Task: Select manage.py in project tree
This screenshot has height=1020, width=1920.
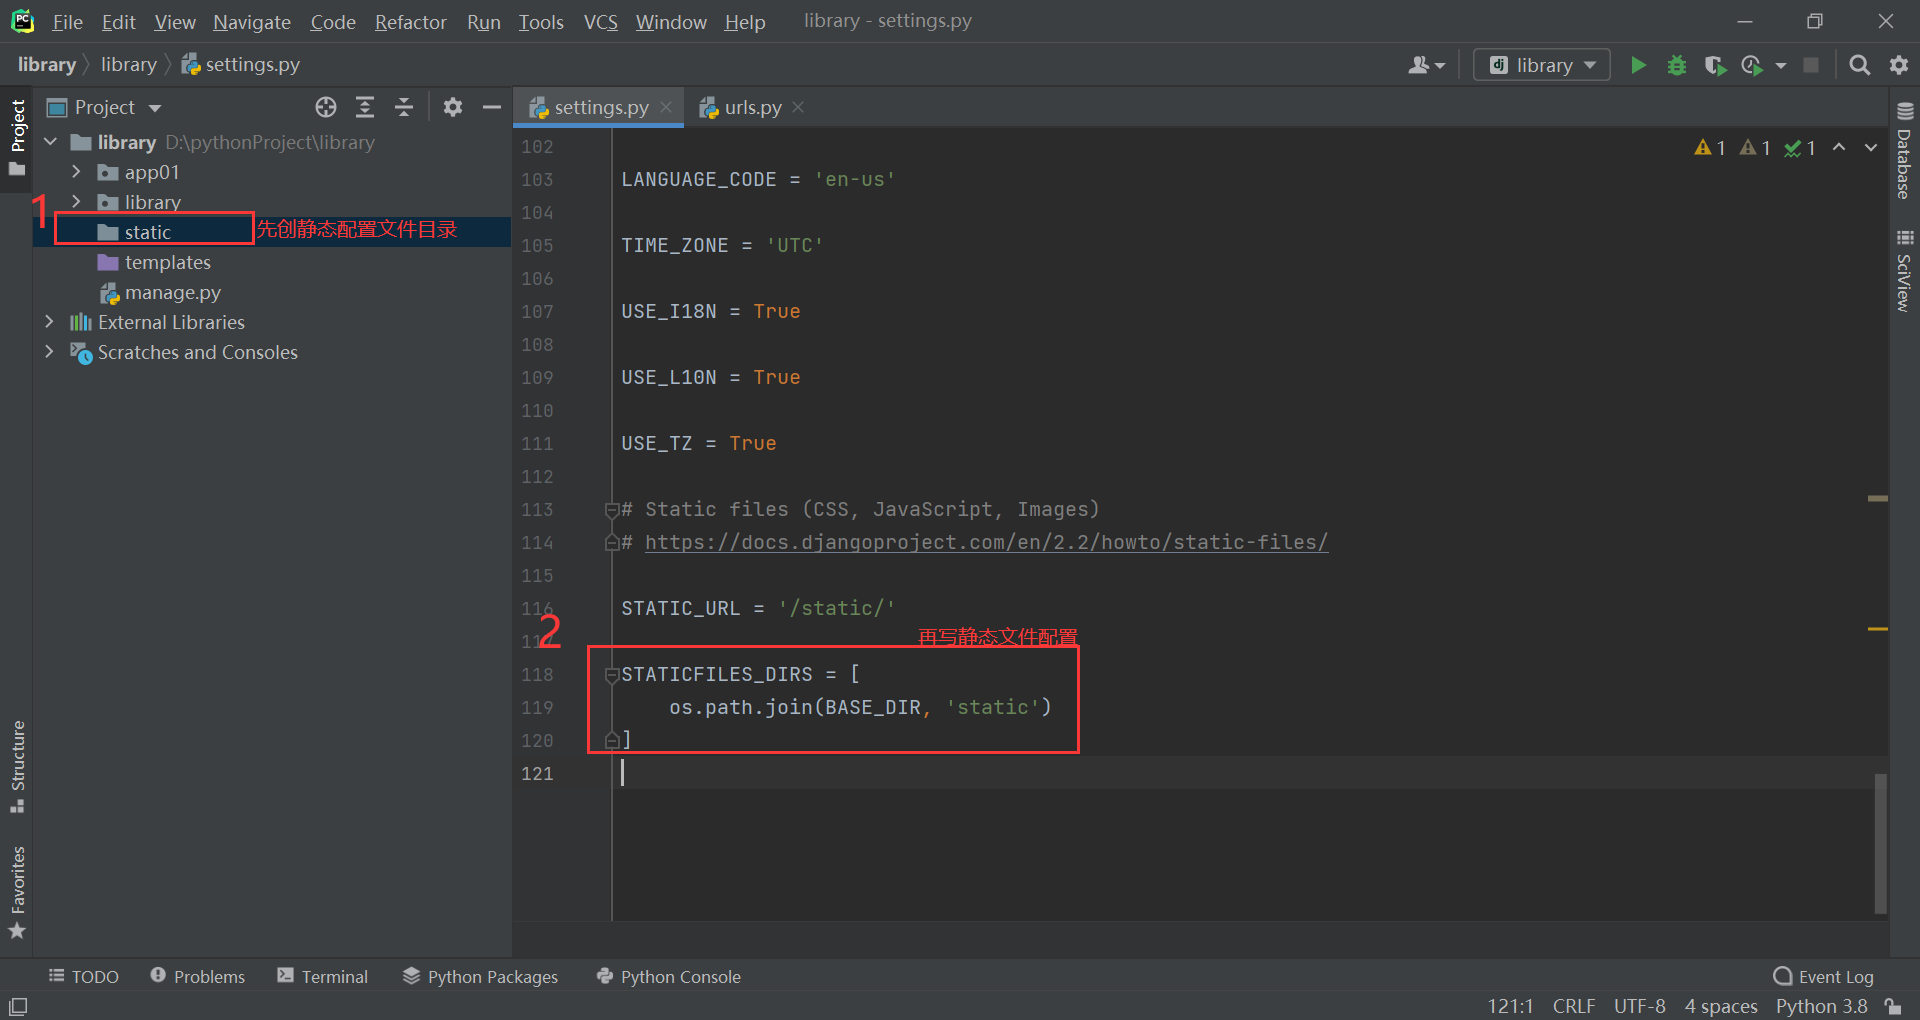Action: click(172, 292)
